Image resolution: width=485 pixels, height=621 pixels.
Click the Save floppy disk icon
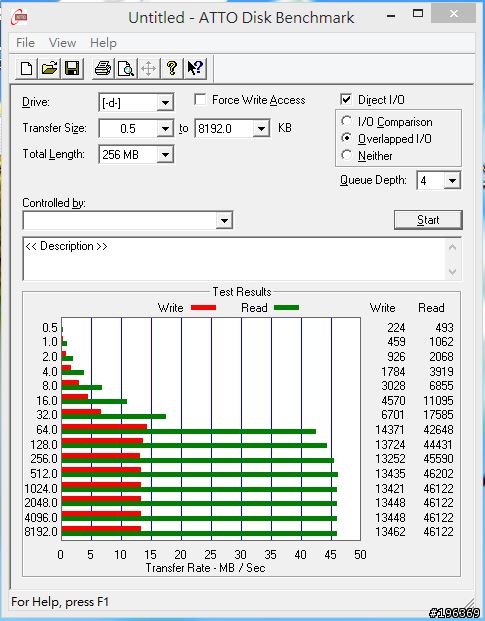click(x=72, y=69)
